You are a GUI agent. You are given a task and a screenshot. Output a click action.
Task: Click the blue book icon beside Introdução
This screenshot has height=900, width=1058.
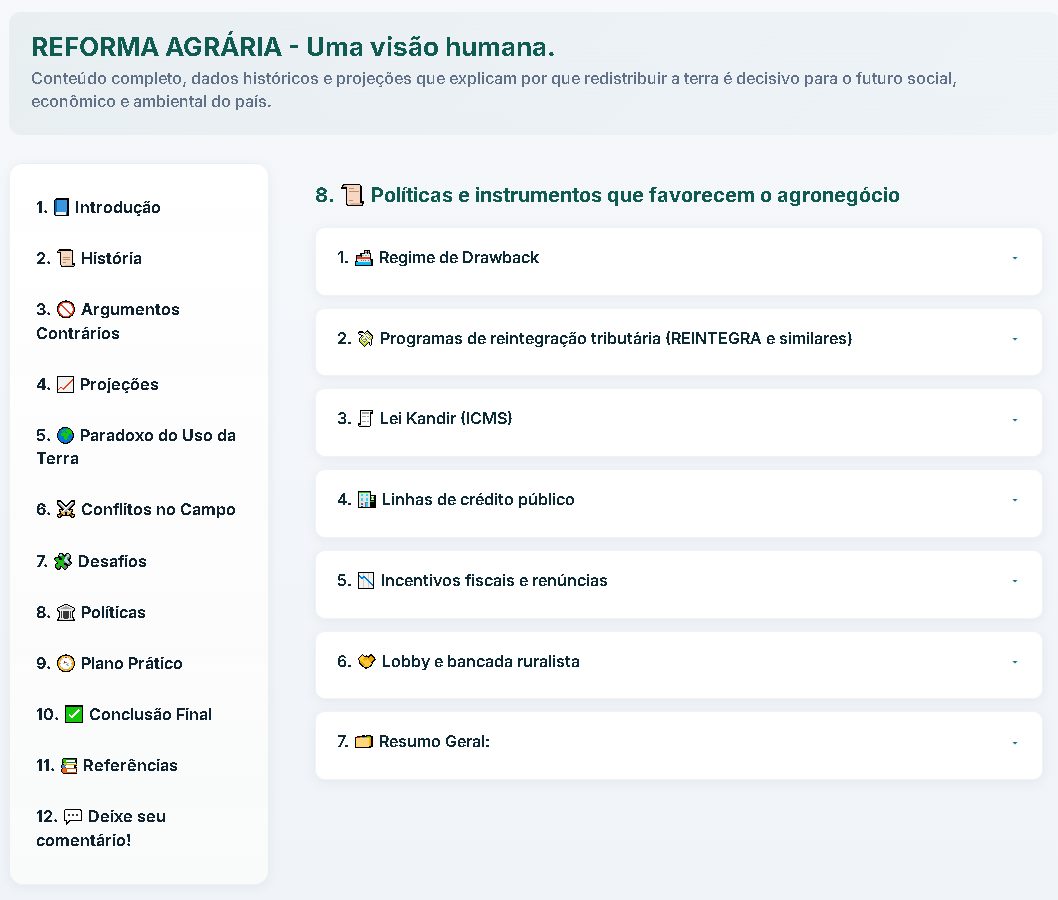[x=61, y=207]
